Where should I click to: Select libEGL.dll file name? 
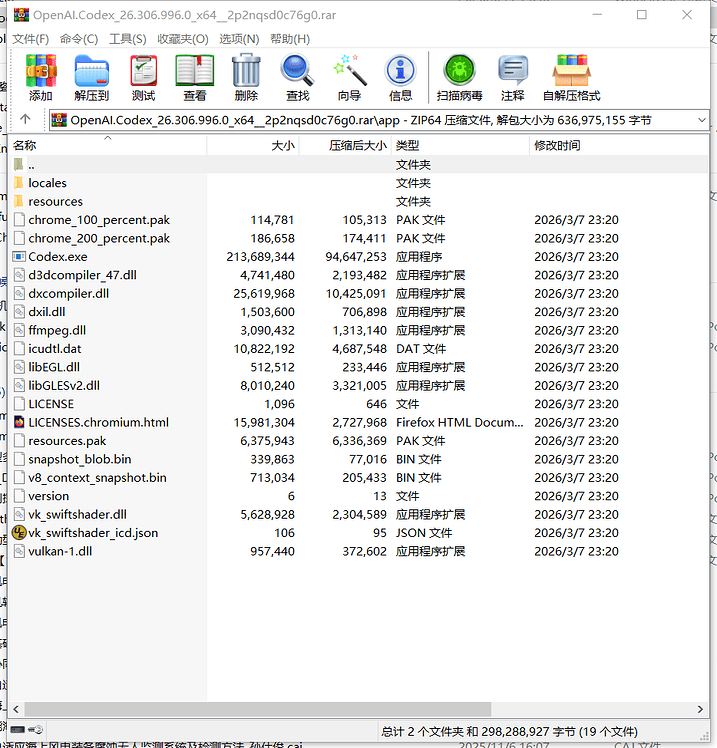tap(54, 367)
